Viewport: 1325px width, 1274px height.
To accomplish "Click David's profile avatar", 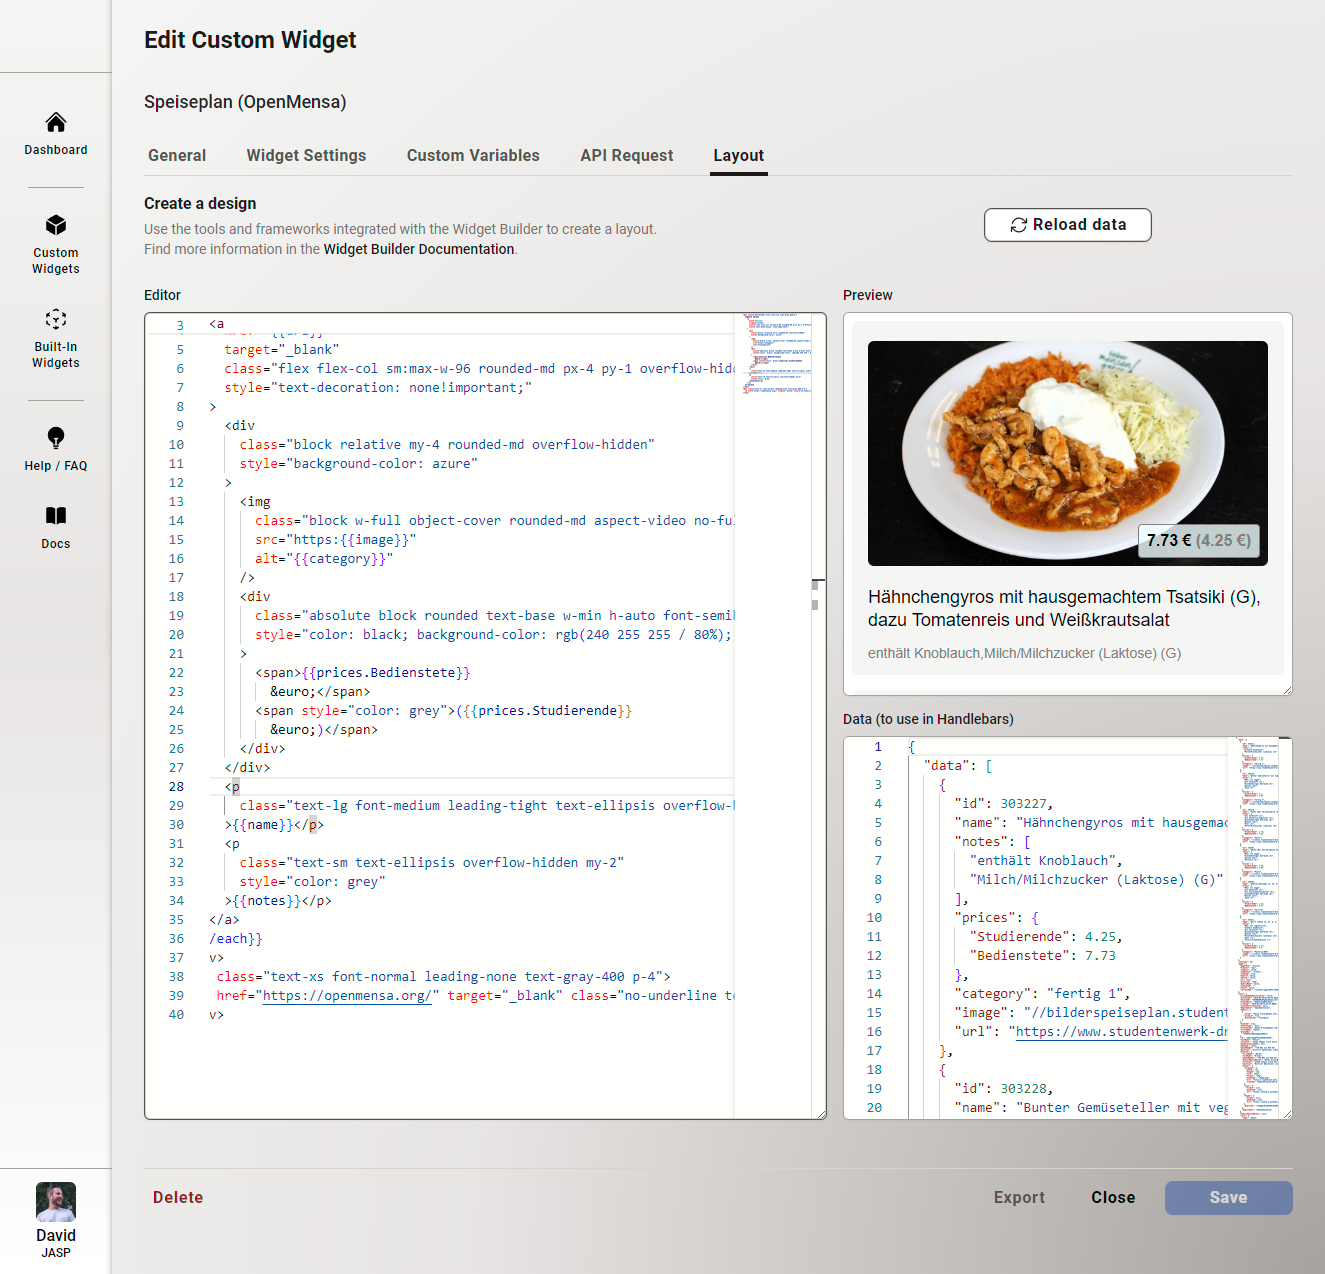I will coord(55,1202).
